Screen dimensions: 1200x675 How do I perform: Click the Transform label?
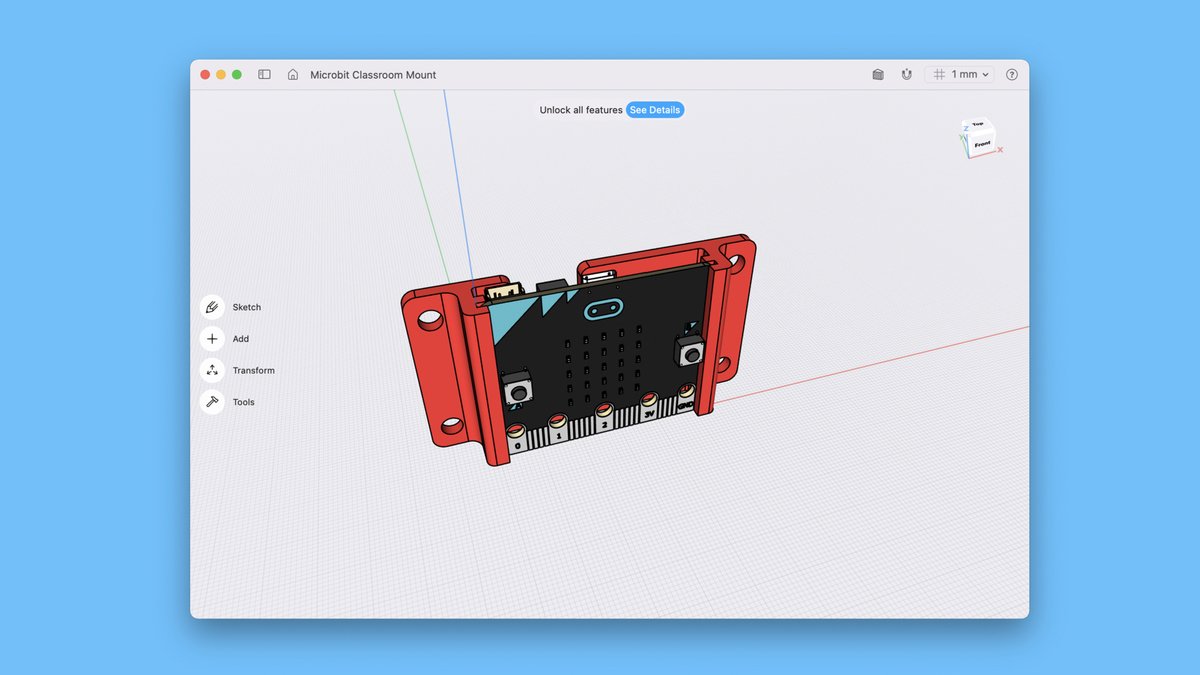[254, 370]
